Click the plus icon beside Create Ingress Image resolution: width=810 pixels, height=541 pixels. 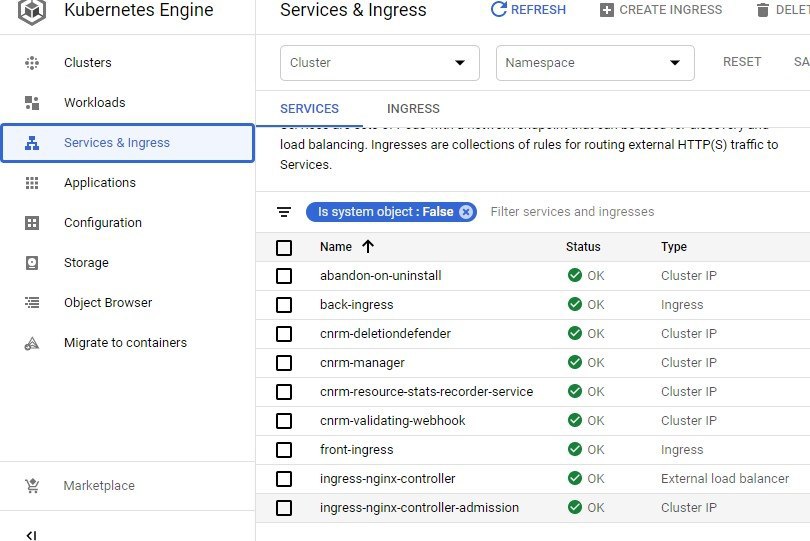pos(607,10)
